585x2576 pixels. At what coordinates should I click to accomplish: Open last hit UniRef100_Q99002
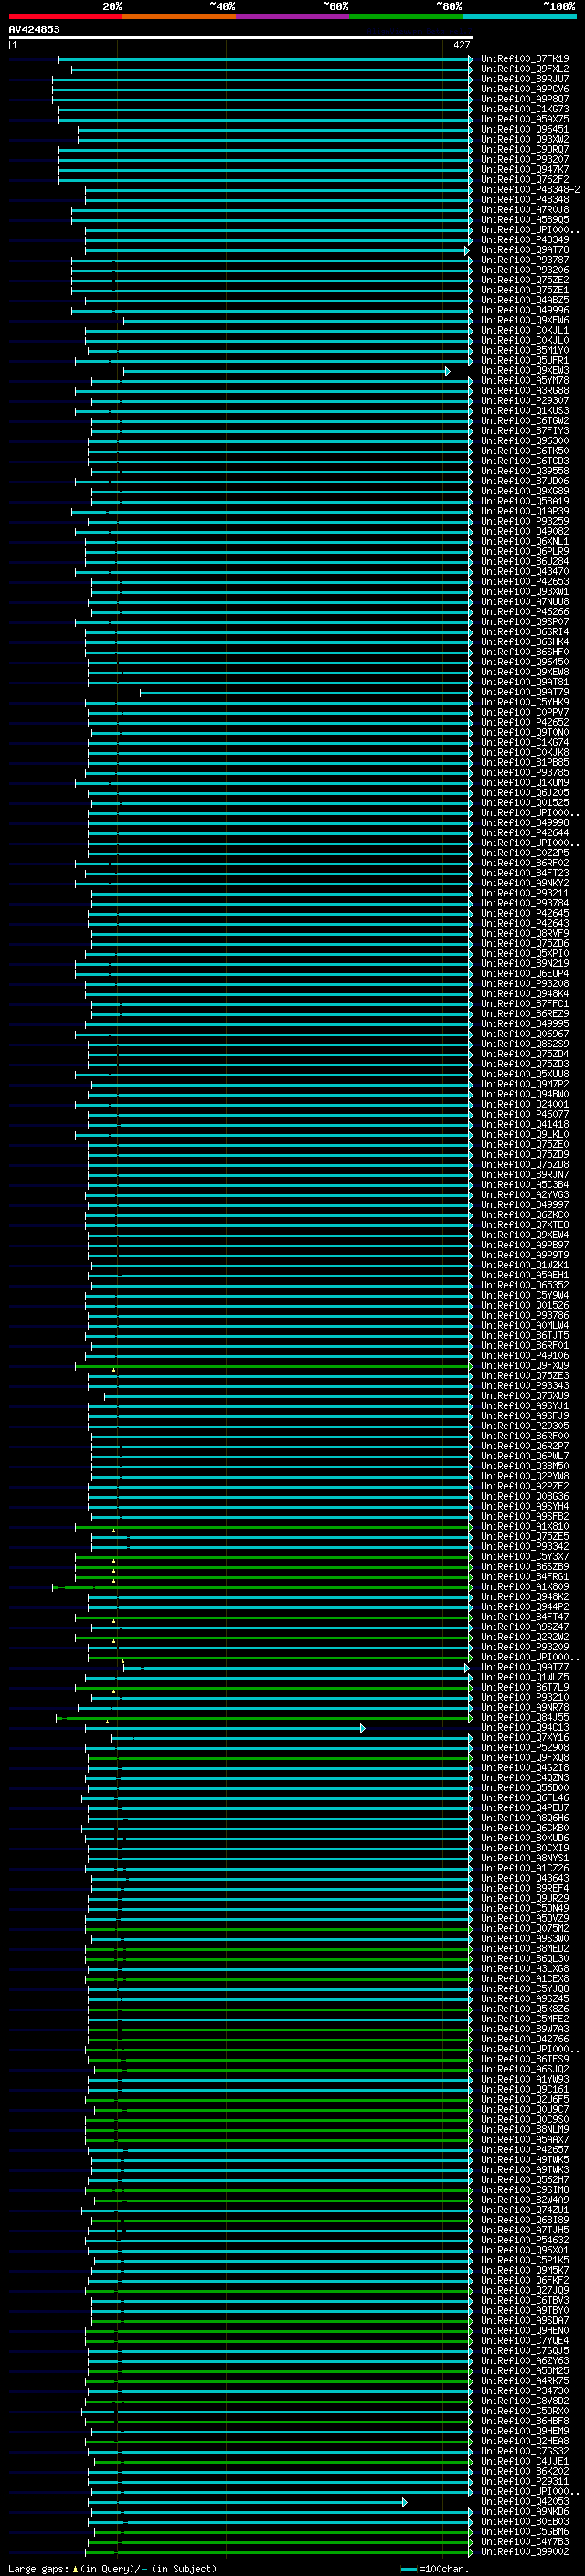tap(525, 2552)
